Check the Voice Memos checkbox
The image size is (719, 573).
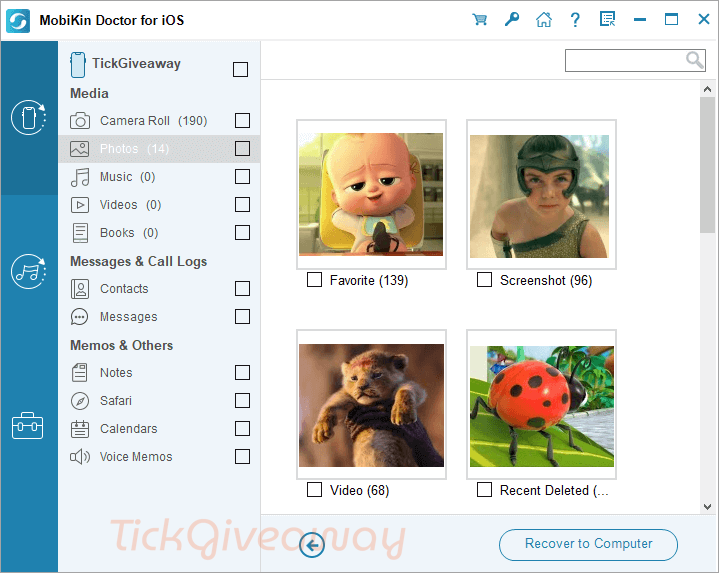(242, 457)
